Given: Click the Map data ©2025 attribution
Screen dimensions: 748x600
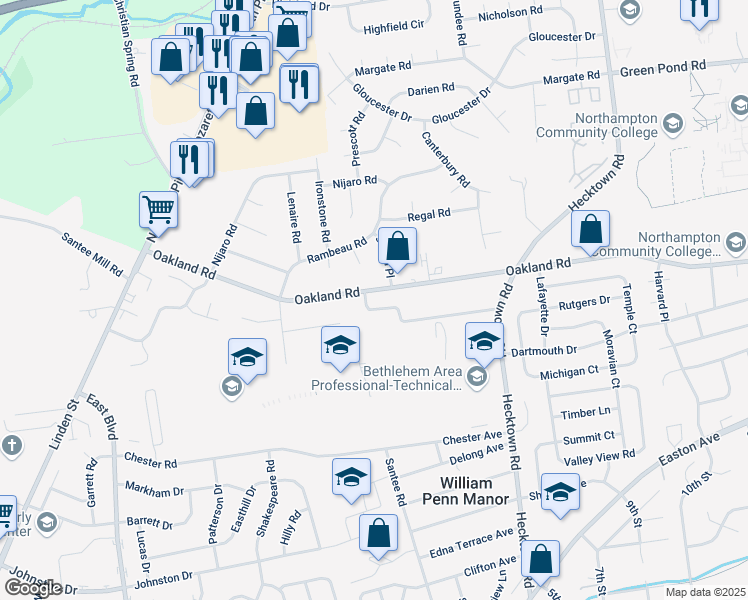Looking at the screenshot, I should 705,593.
